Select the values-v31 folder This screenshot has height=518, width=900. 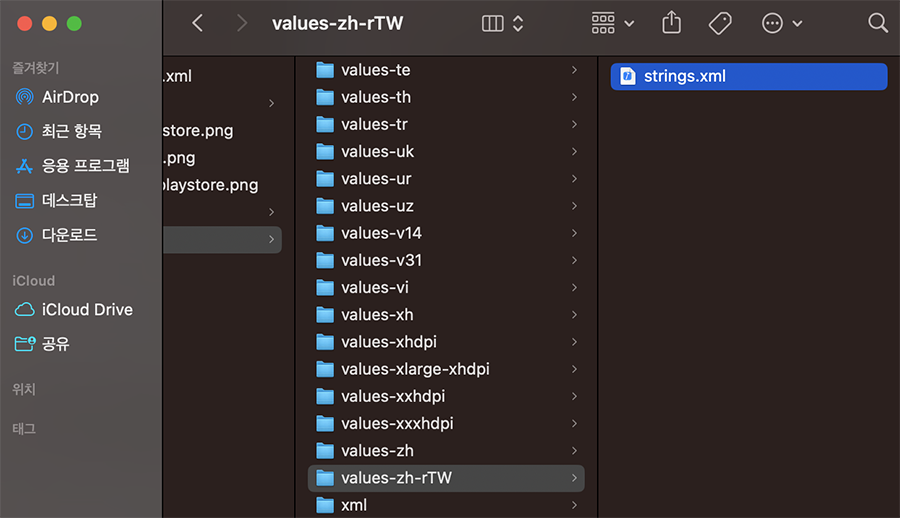(381, 260)
